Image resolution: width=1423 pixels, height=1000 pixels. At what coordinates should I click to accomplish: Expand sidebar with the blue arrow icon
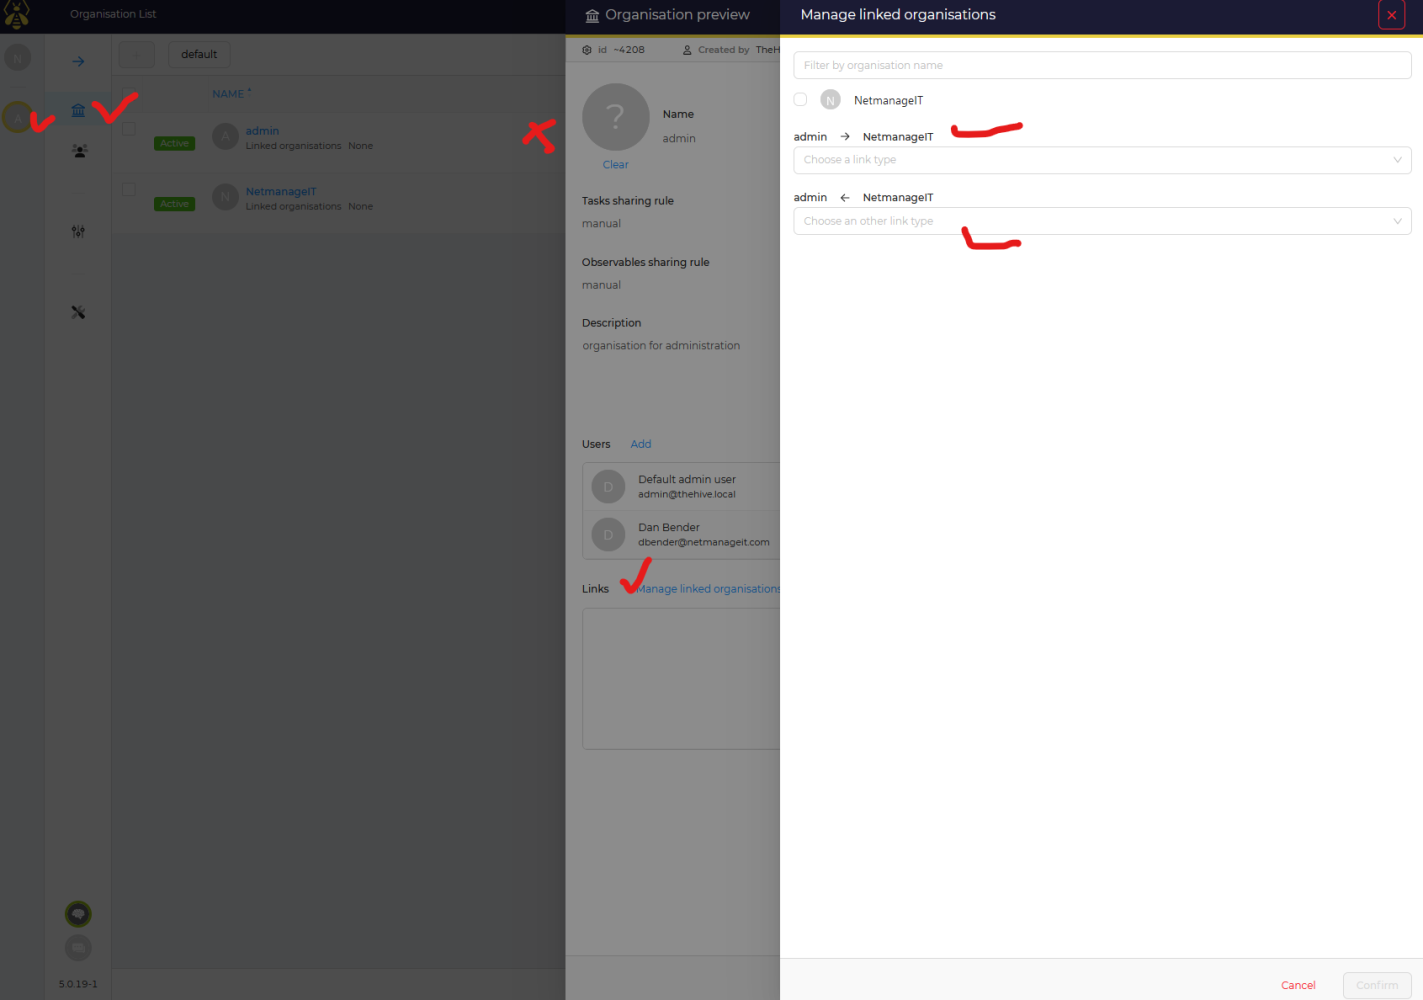[x=78, y=62]
